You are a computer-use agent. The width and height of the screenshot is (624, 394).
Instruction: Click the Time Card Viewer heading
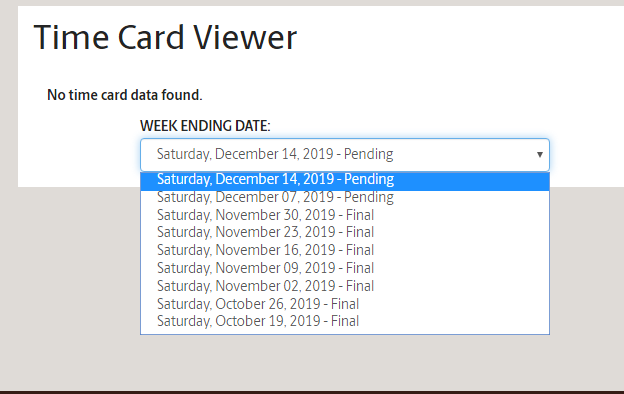click(165, 38)
